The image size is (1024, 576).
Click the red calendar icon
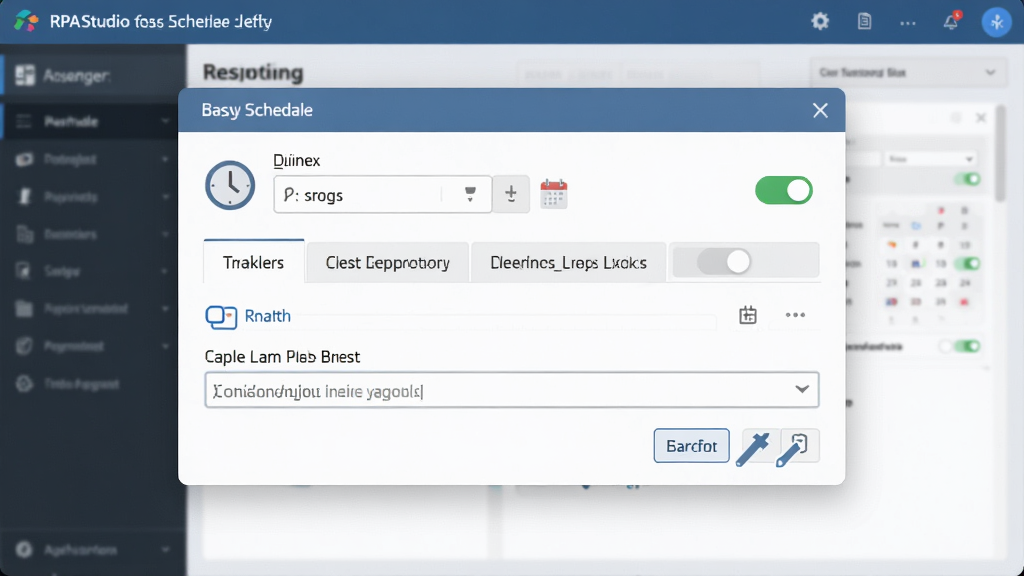[553, 194]
